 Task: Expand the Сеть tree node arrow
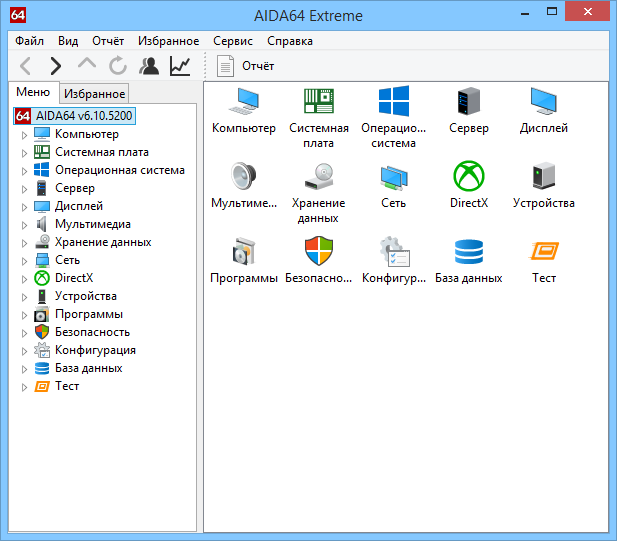(x=25, y=261)
